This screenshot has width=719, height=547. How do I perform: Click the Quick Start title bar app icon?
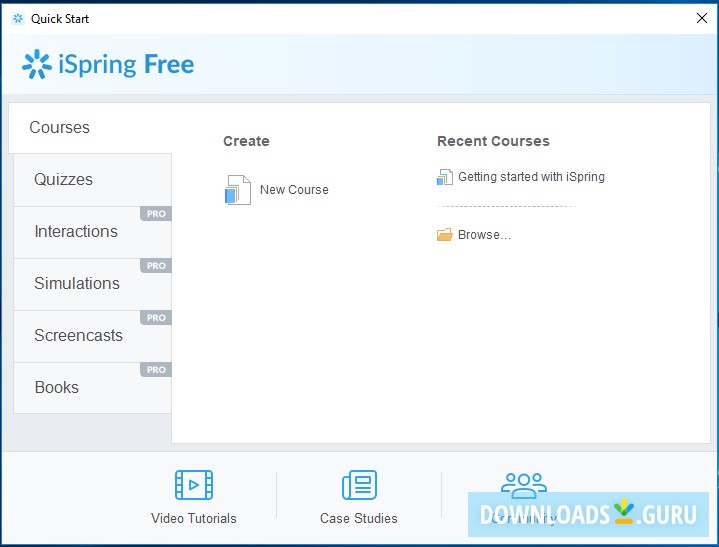pos(18,18)
